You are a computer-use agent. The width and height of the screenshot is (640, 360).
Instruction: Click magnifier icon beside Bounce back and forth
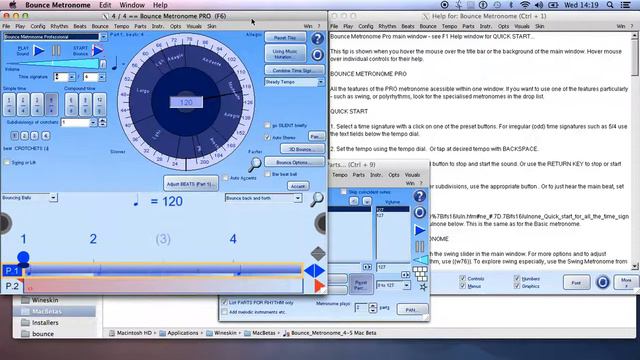(x=317, y=199)
